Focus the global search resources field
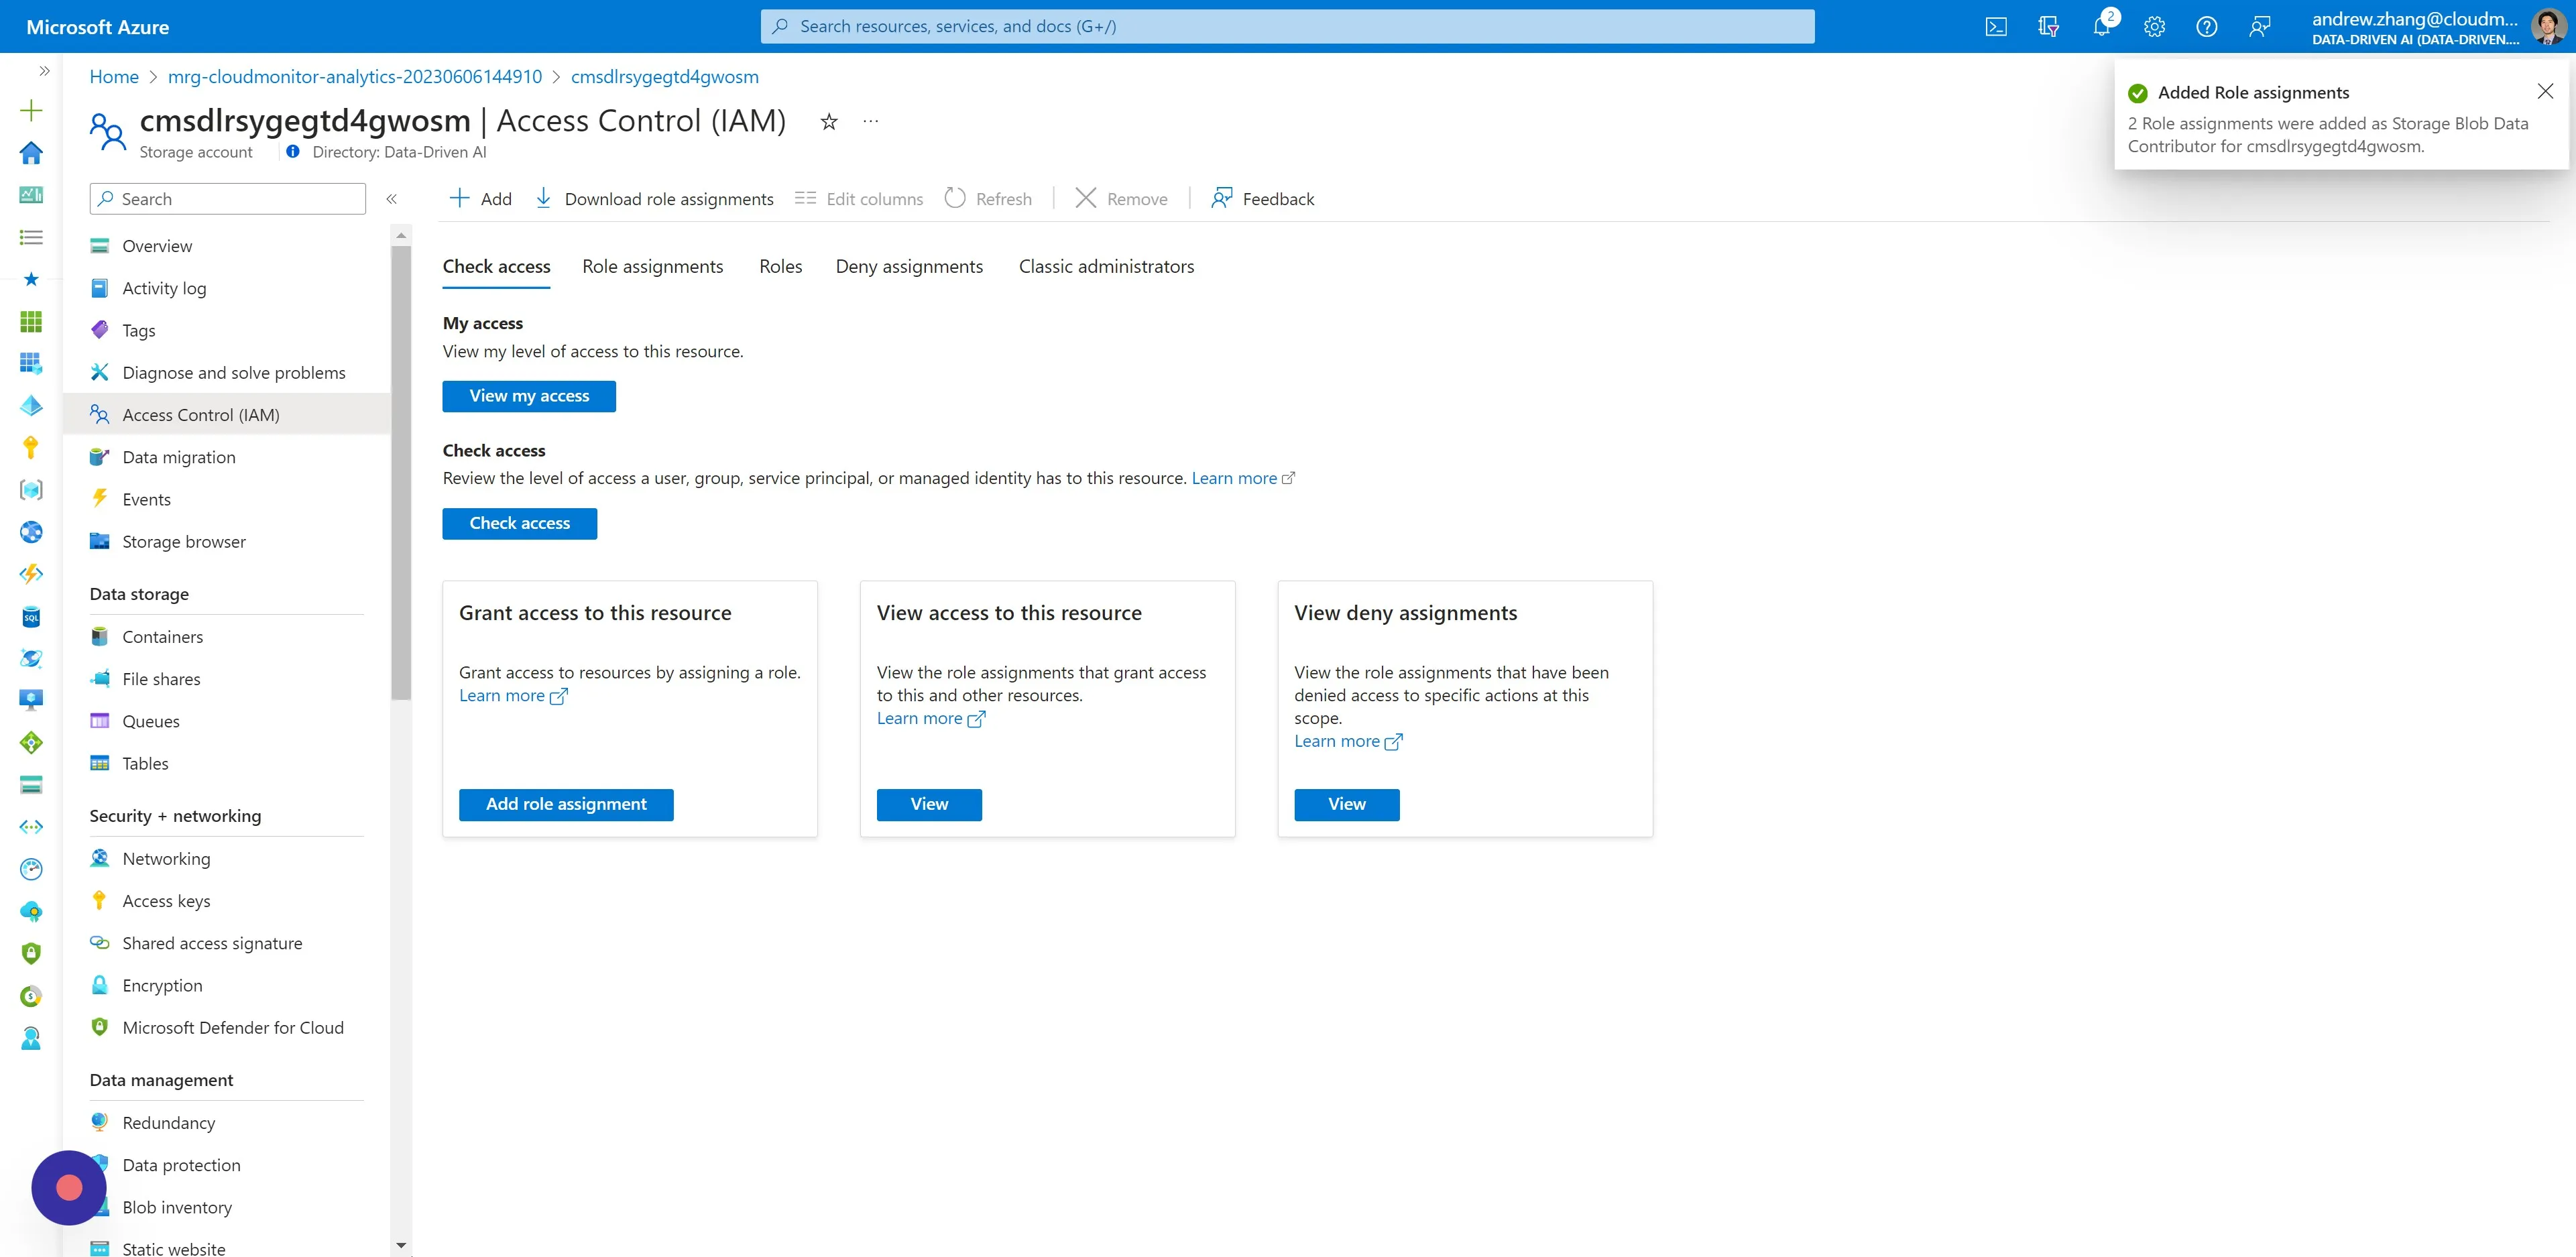Image resolution: width=2576 pixels, height=1257 pixels. point(1287,27)
